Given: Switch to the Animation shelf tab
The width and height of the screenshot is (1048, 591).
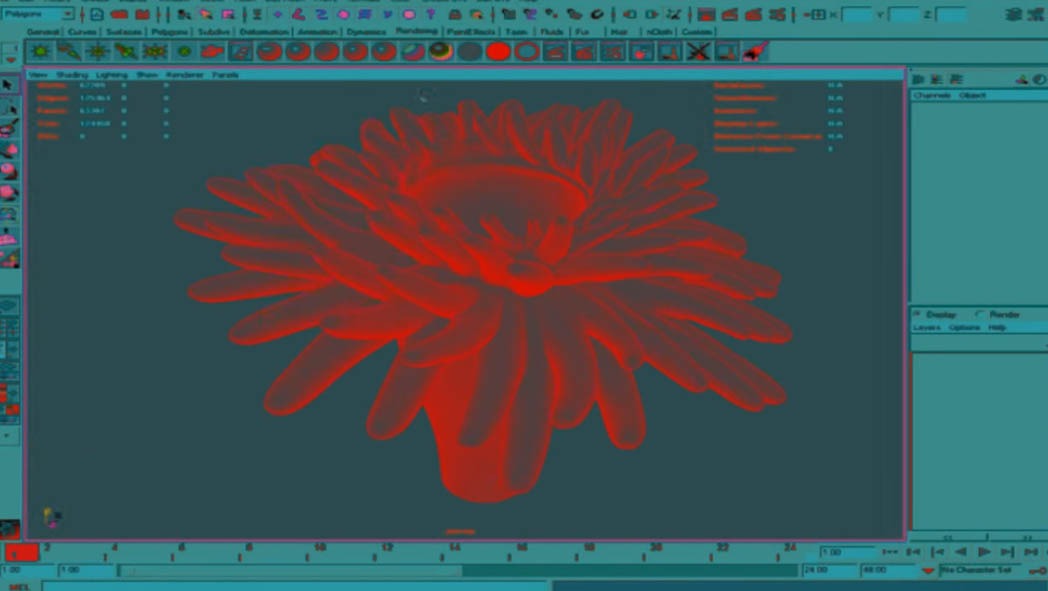Looking at the screenshot, I should 317,31.
